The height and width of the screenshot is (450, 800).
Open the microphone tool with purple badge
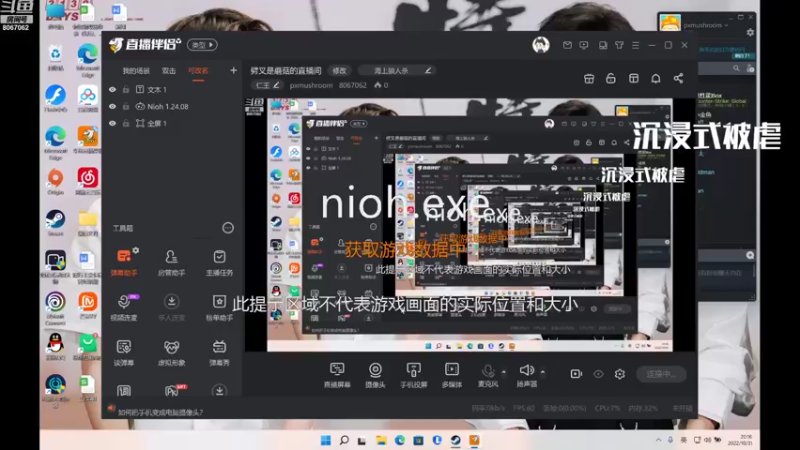(x=124, y=307)
